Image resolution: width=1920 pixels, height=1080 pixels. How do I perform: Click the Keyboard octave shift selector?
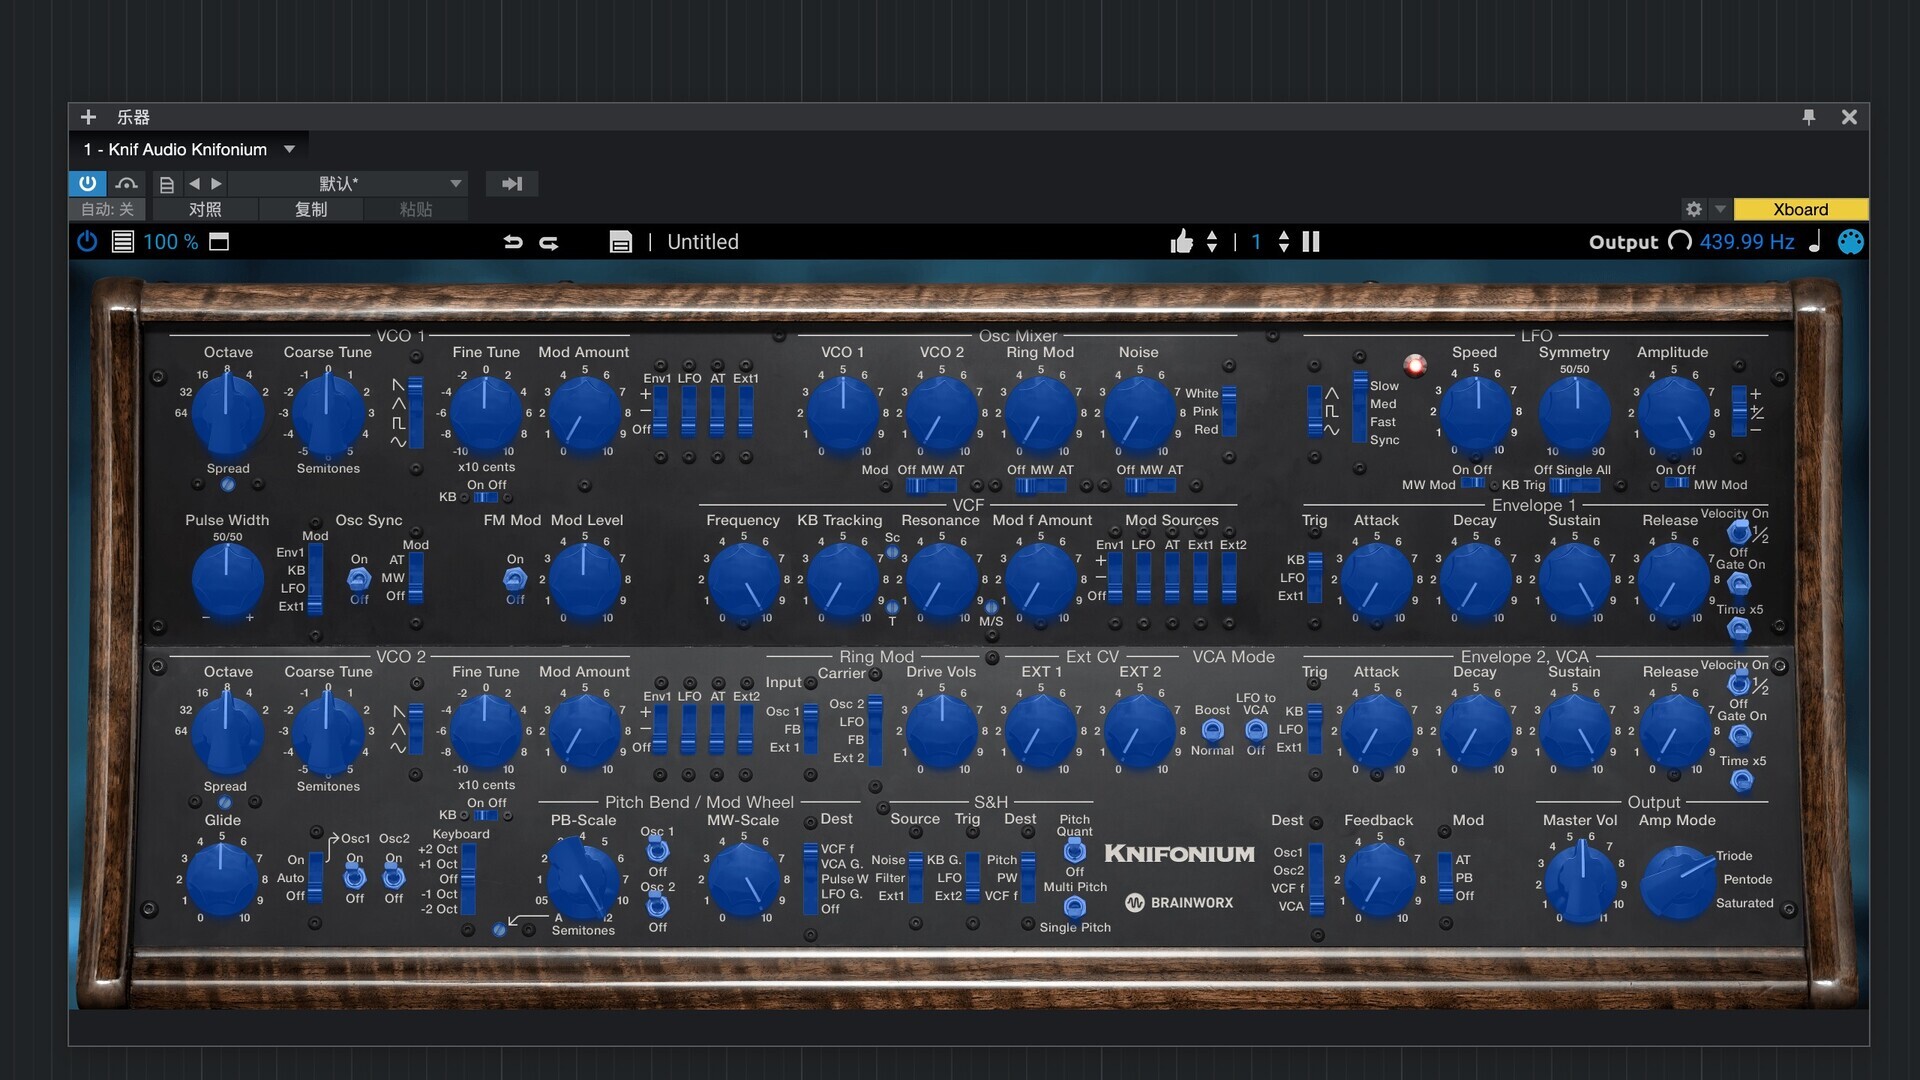468,880
